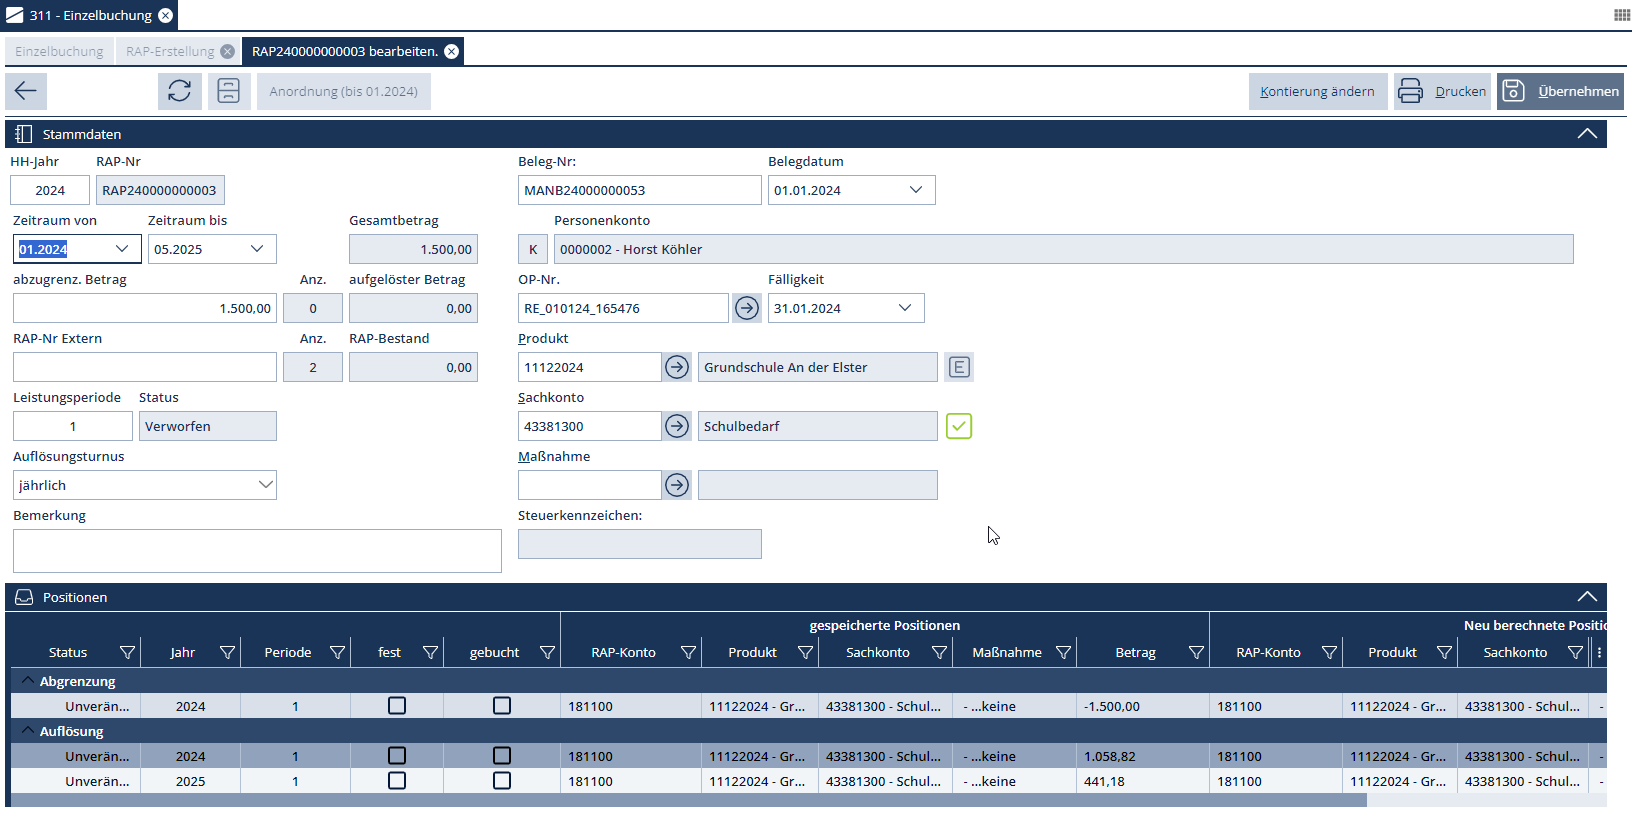Toggle fest checkbox in Auflösung 2024 row

pos(397,756)
